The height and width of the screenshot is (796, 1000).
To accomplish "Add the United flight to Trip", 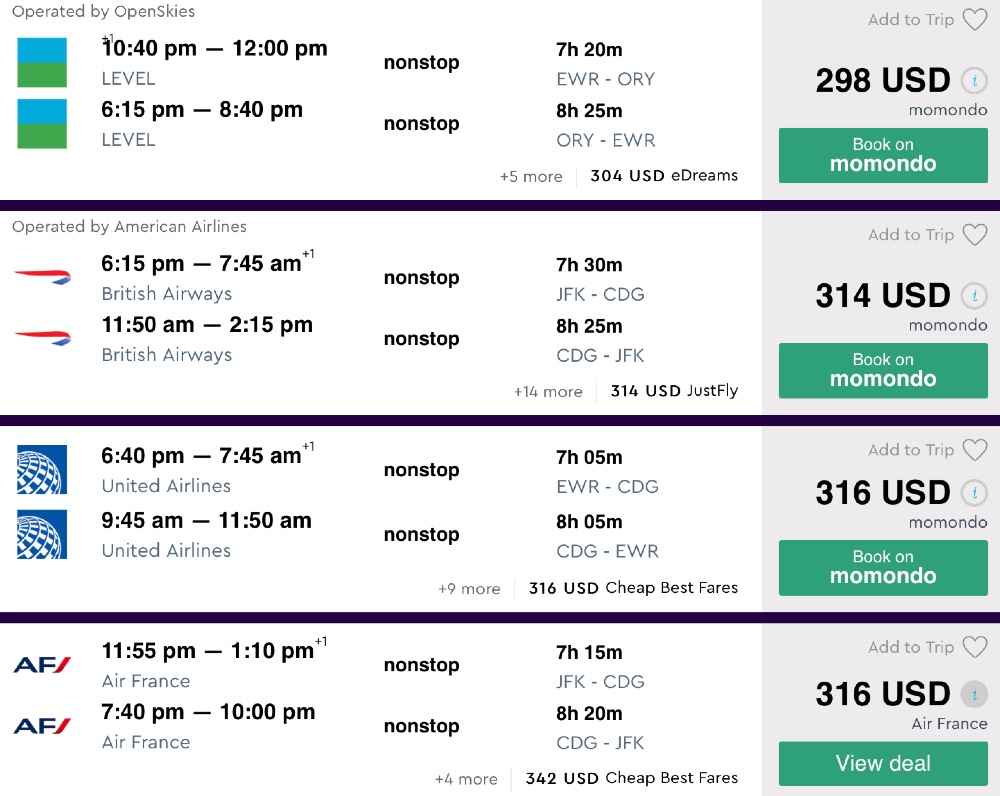I will (911, 450).
